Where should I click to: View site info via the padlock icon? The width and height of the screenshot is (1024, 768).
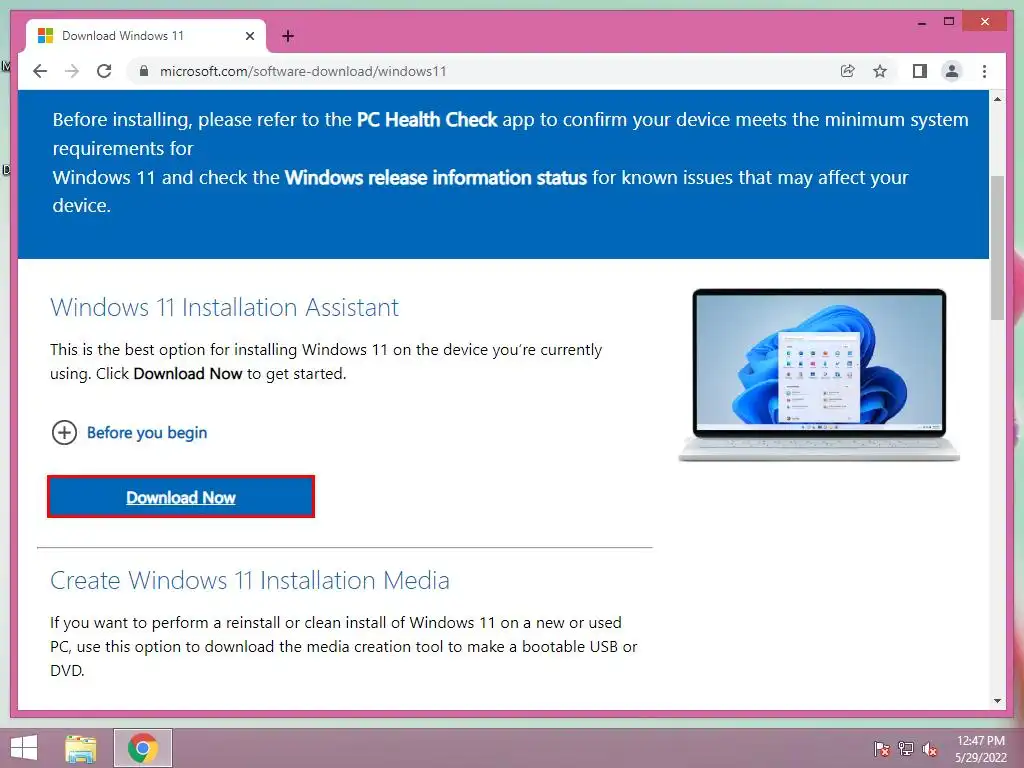tap(144, 71)
